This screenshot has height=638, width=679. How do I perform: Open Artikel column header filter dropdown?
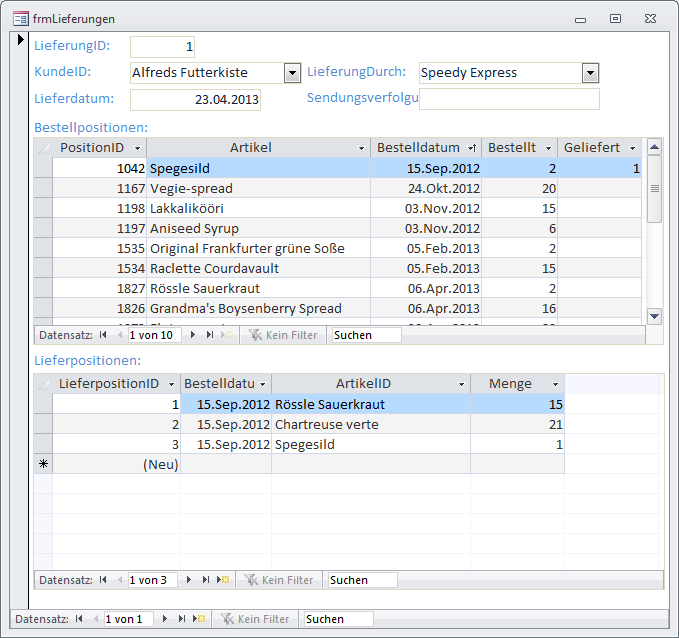coord(361,148)
